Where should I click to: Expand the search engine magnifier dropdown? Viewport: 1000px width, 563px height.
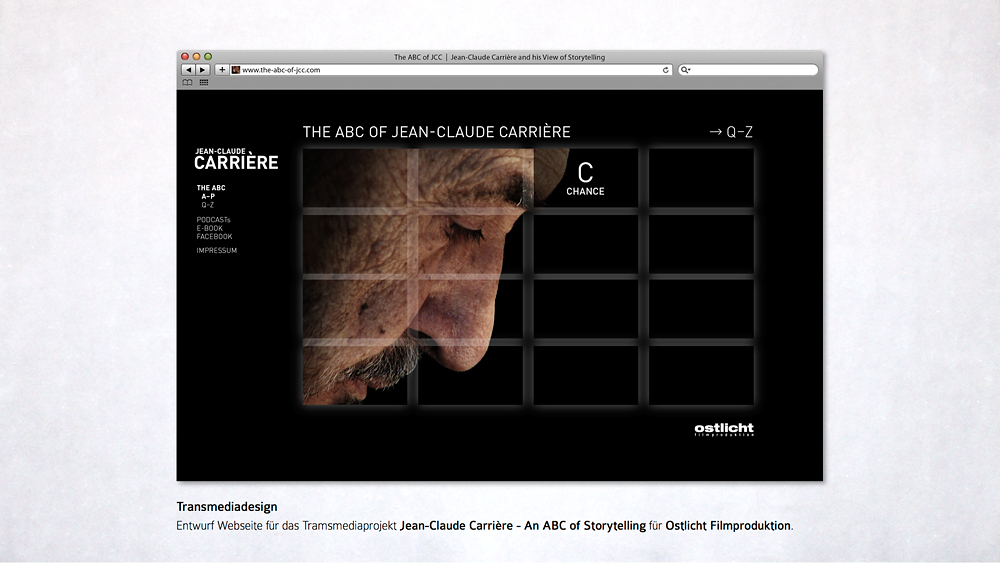point(686,70)
